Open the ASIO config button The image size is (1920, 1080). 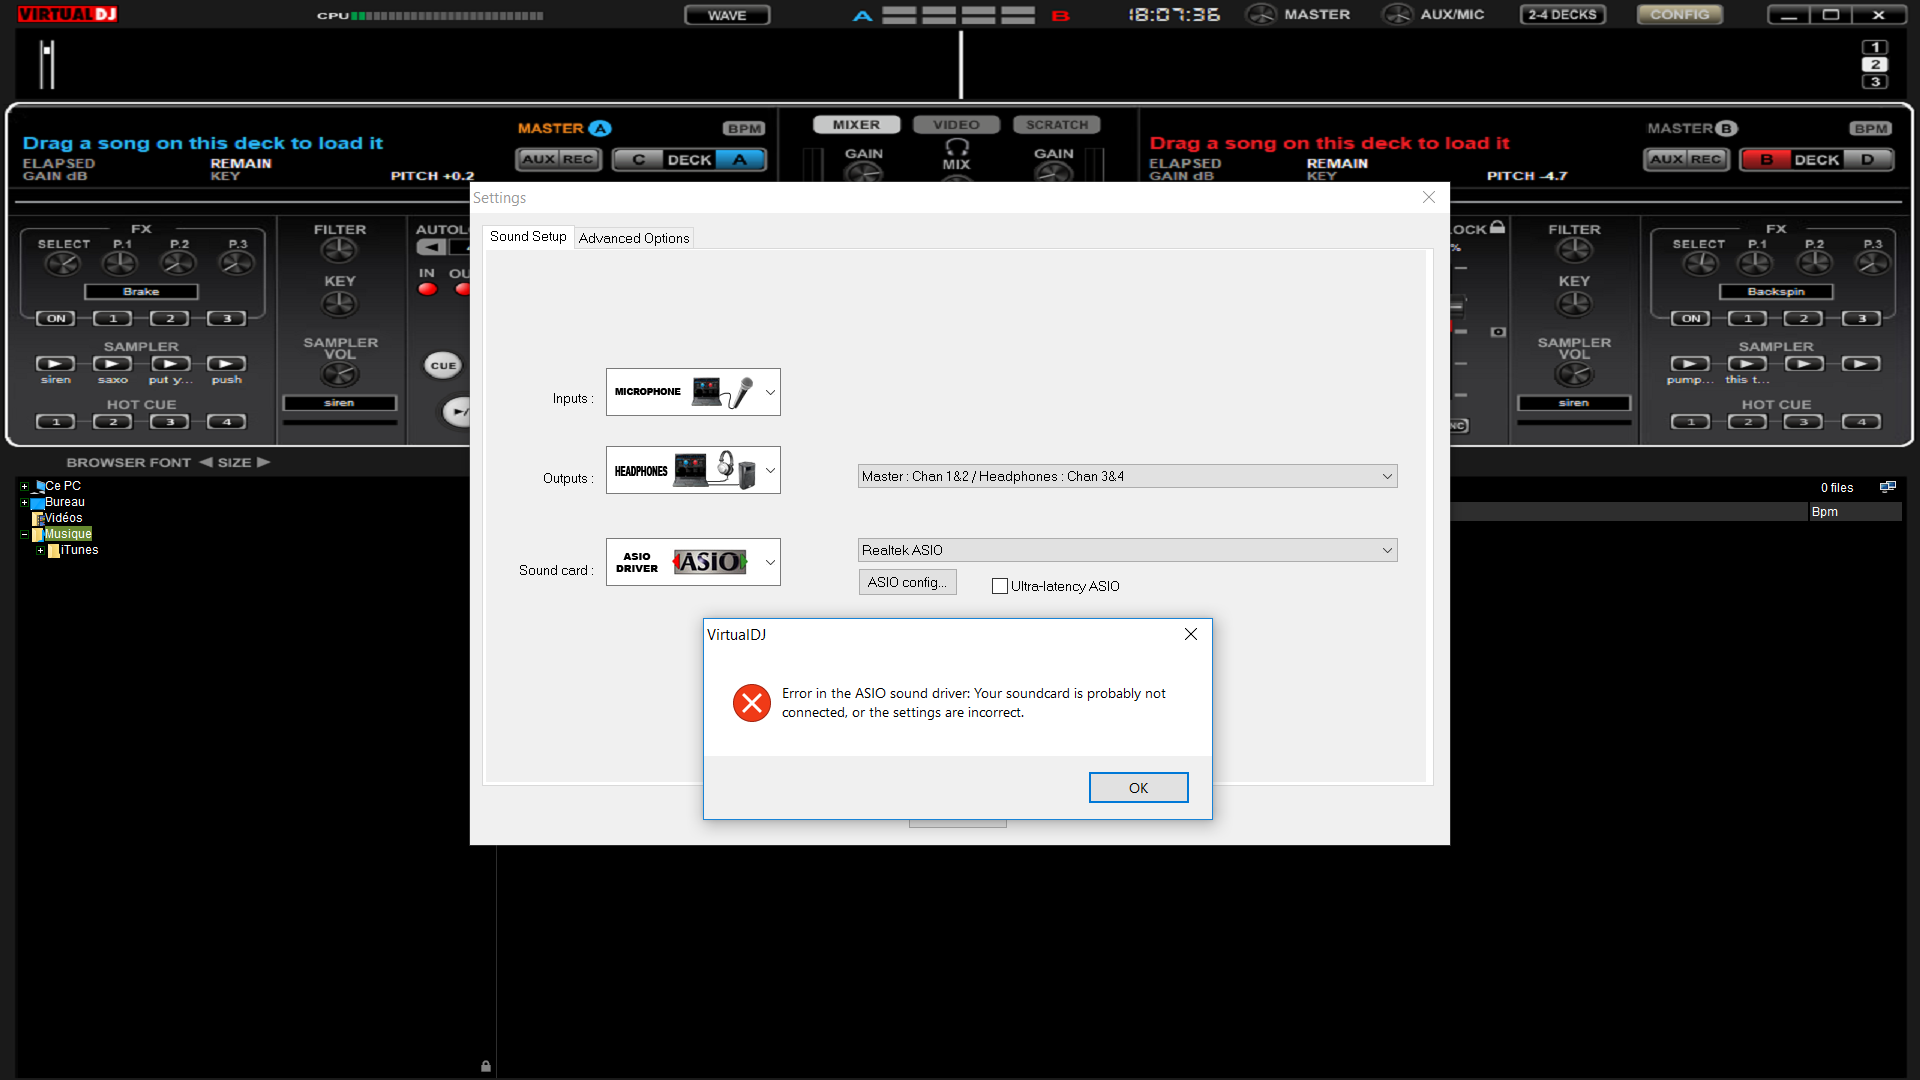pos(907,582)
